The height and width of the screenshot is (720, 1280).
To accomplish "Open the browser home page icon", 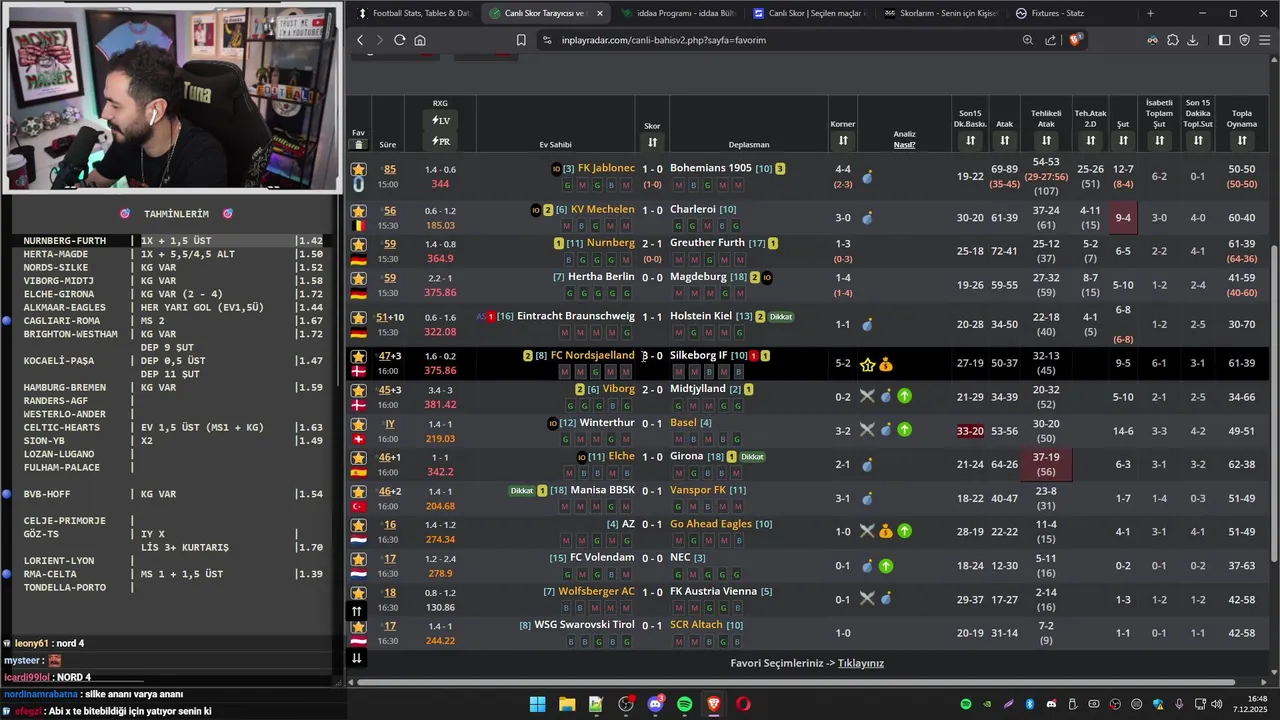I will point(420,40).
